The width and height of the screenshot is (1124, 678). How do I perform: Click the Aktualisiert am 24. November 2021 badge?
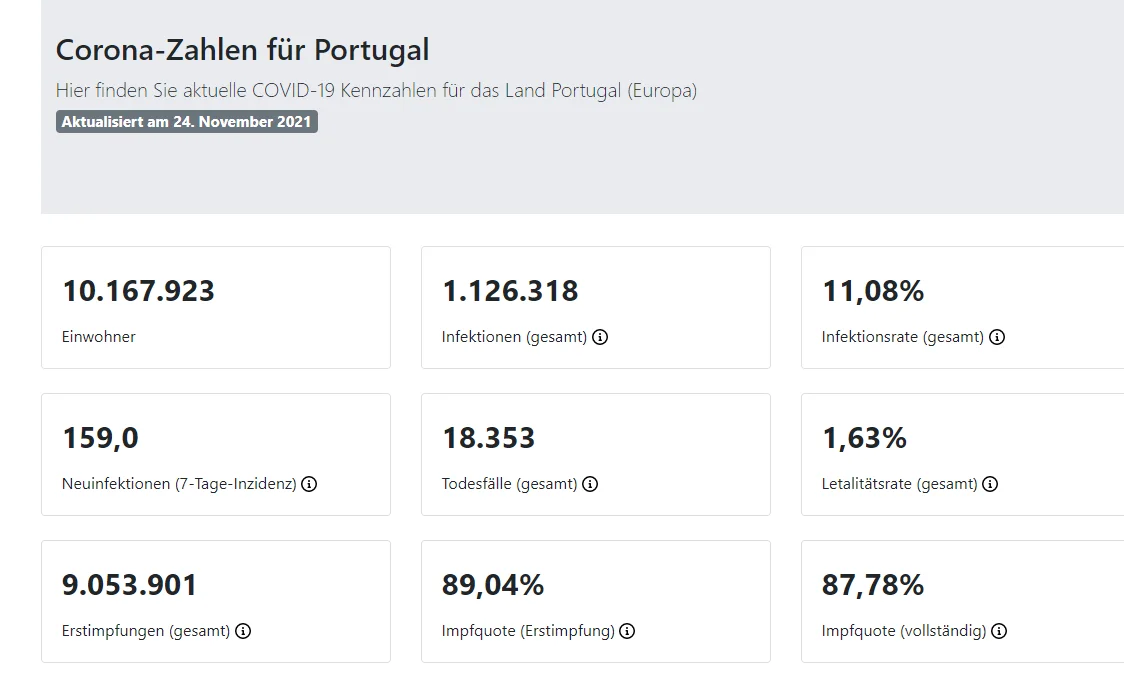(187, 122)
